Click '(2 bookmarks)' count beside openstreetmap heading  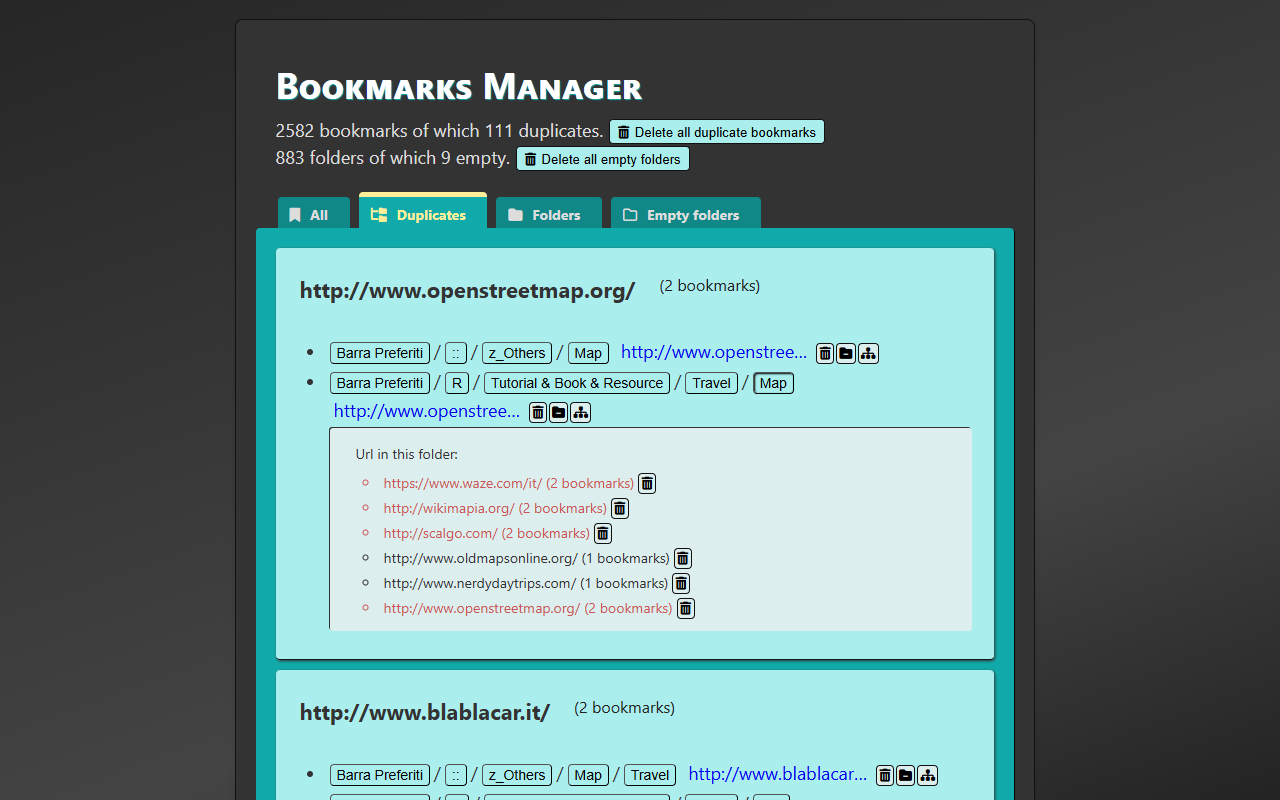(x=710, y=286)
